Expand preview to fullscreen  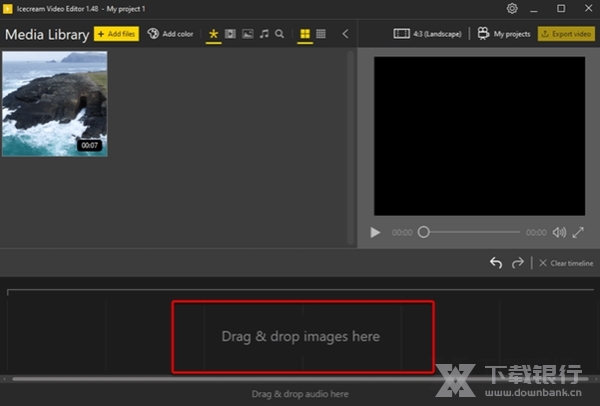pyautogui.click(x=578, y=232)
